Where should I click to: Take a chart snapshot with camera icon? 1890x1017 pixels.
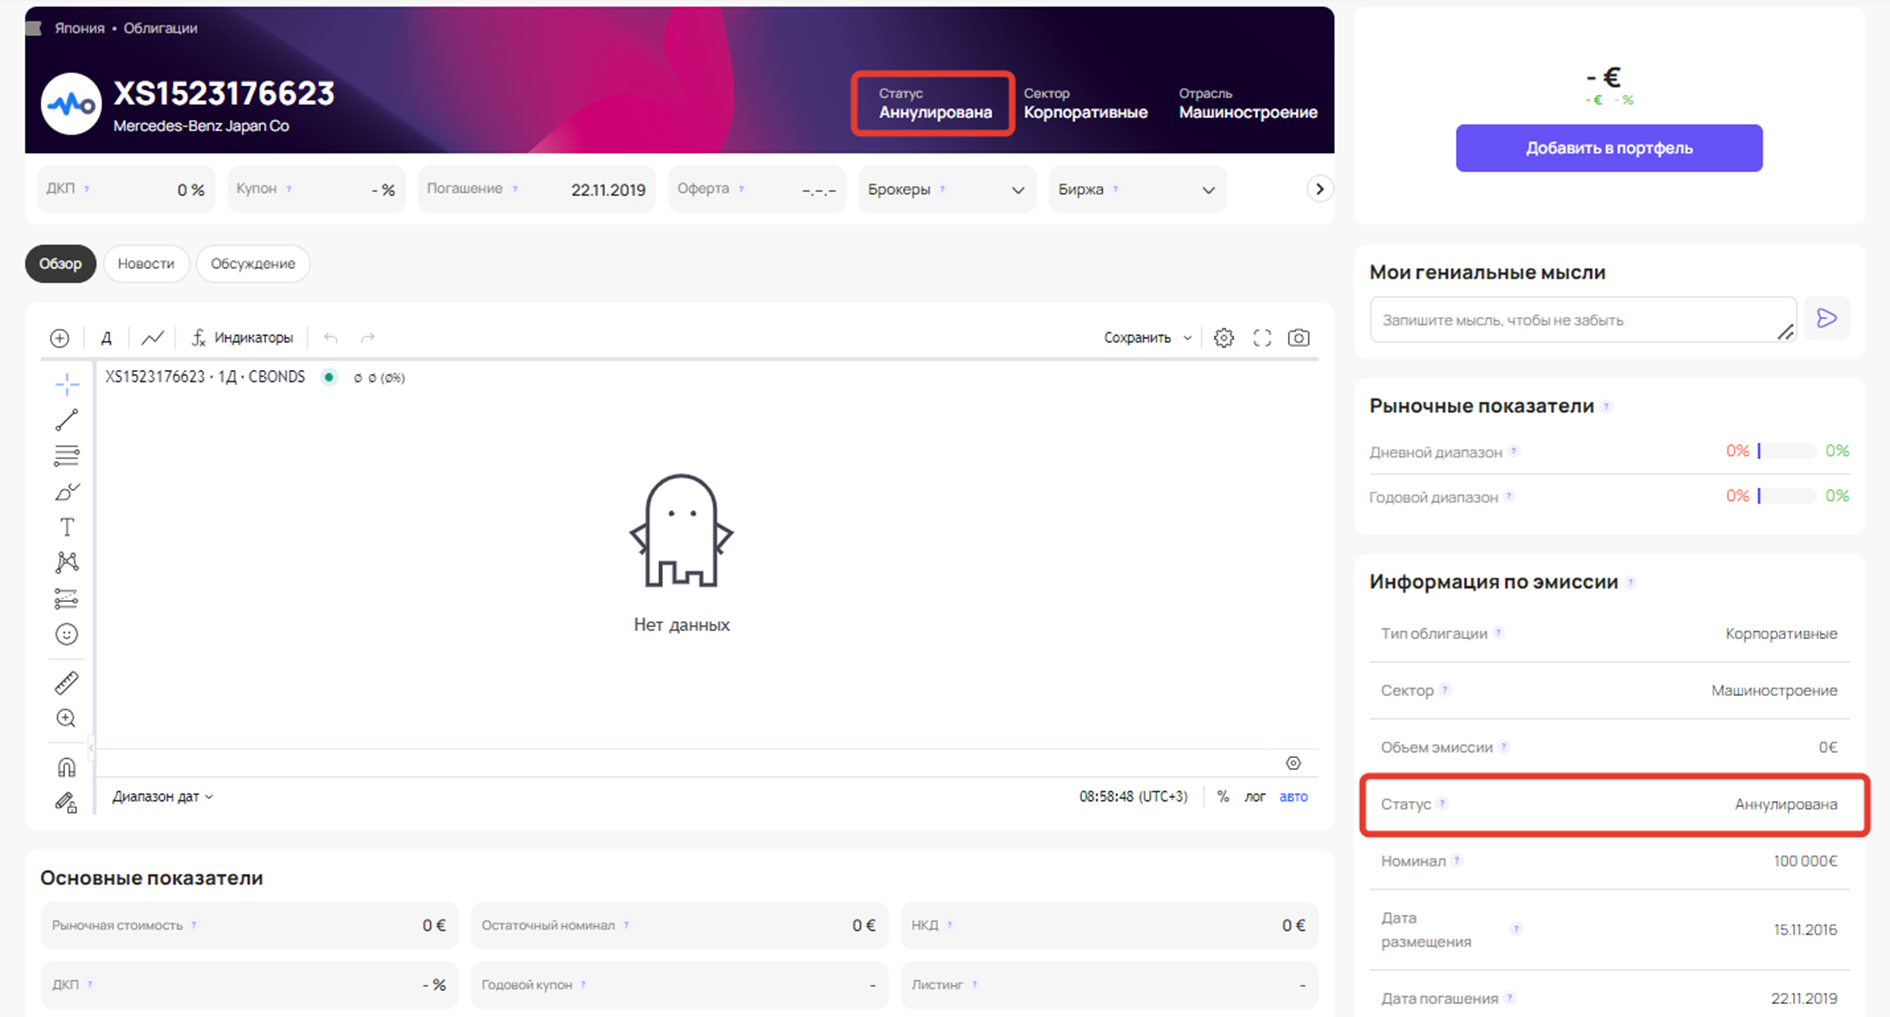[1298, 338]
